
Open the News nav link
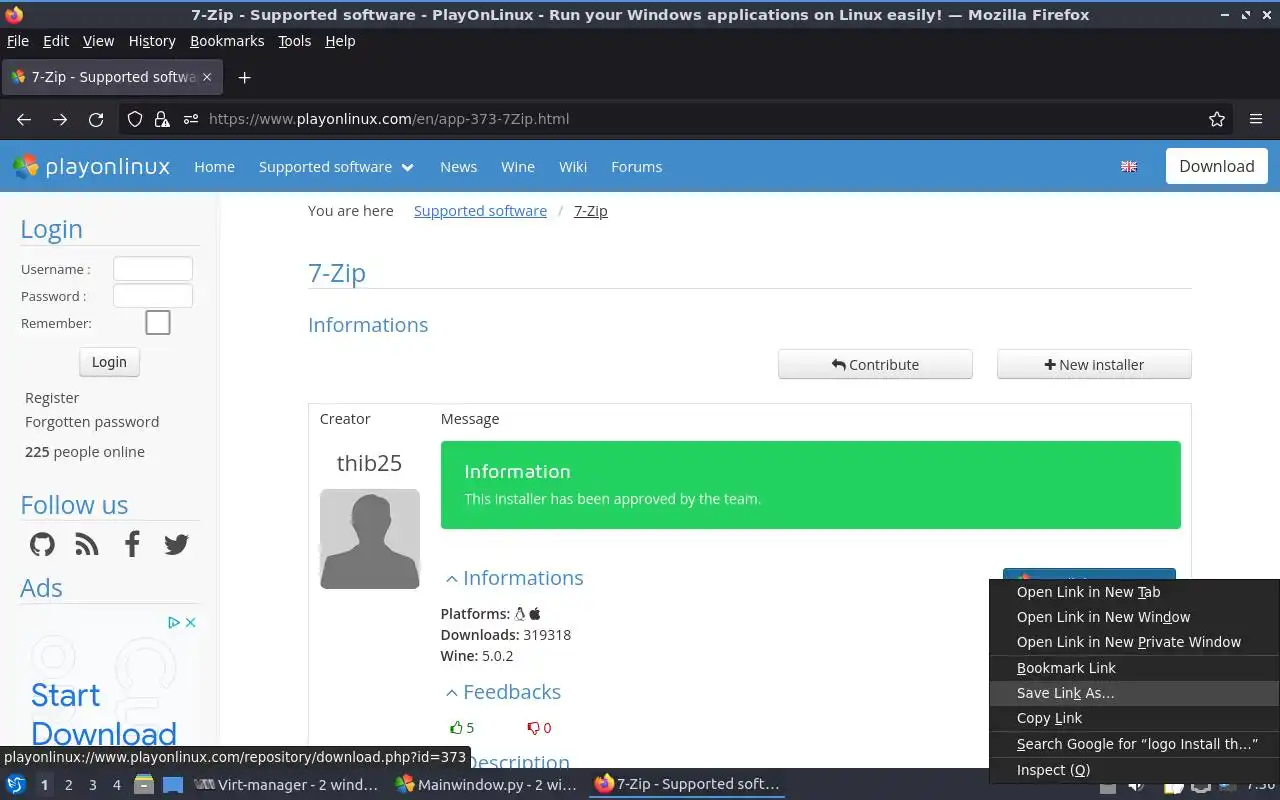tap(458, 167)
